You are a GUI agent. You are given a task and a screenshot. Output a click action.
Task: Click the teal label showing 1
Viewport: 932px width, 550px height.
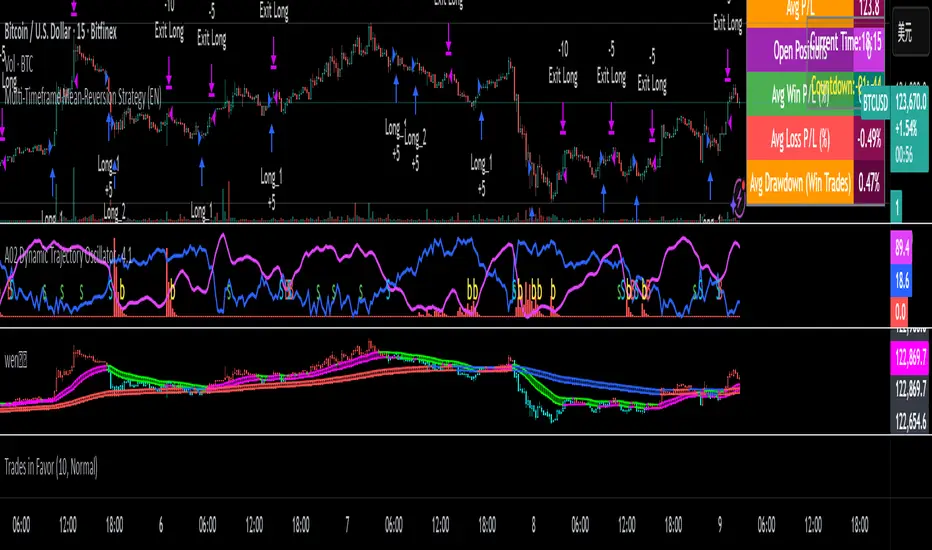click(x=896, y=206)
